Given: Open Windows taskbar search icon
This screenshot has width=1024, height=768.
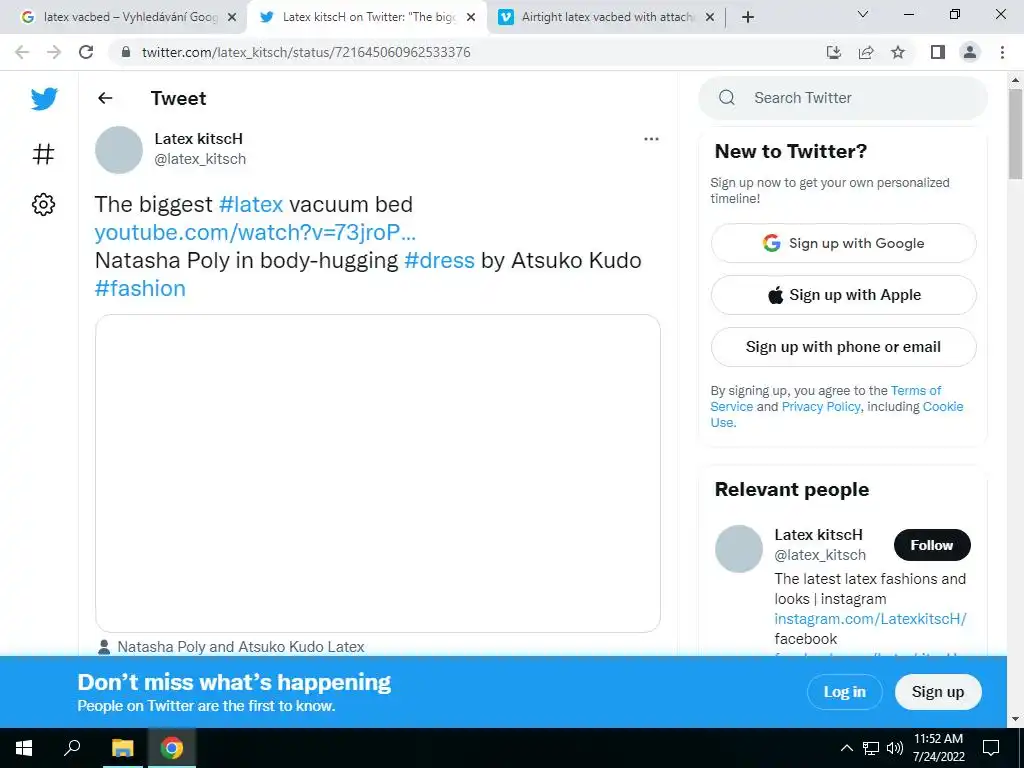Looking at the screenshot, I should click(x=72, y=748).
